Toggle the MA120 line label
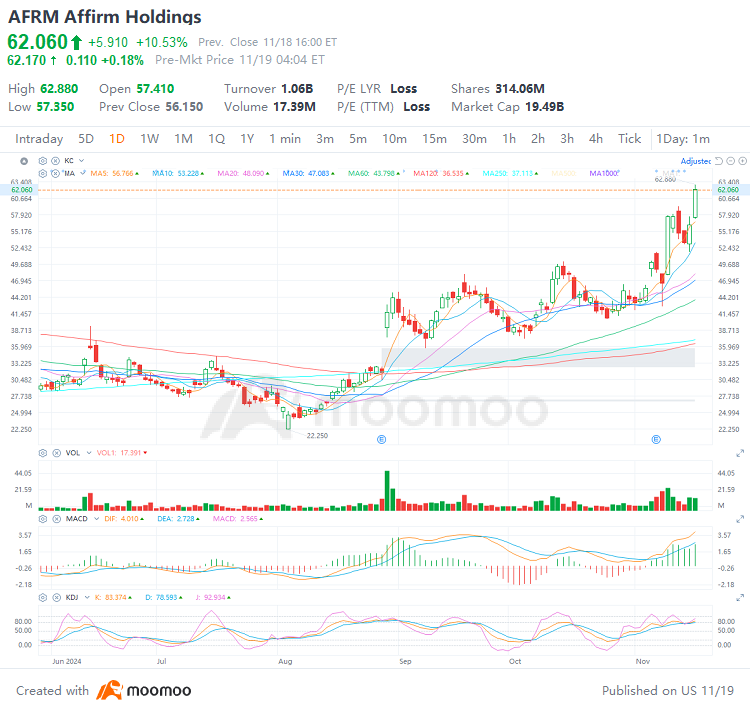The image size is (750, 711). point(441,173)
